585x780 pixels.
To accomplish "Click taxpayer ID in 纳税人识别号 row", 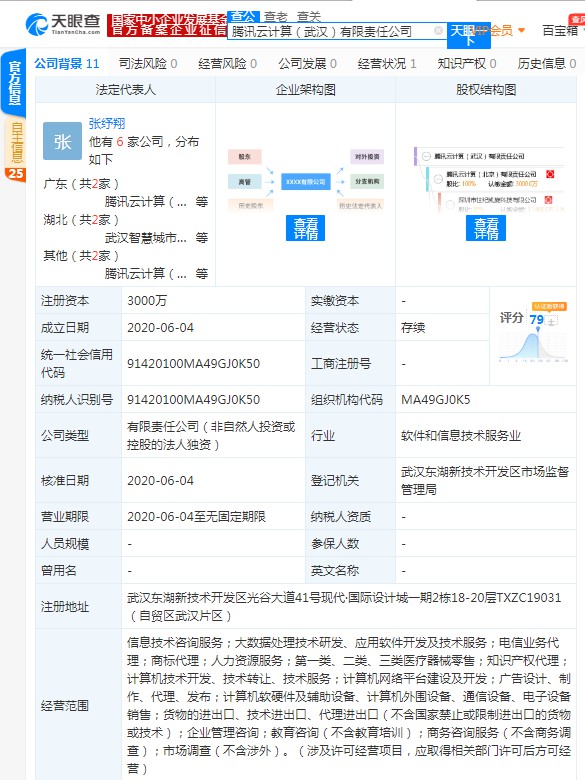I will 194,399.
